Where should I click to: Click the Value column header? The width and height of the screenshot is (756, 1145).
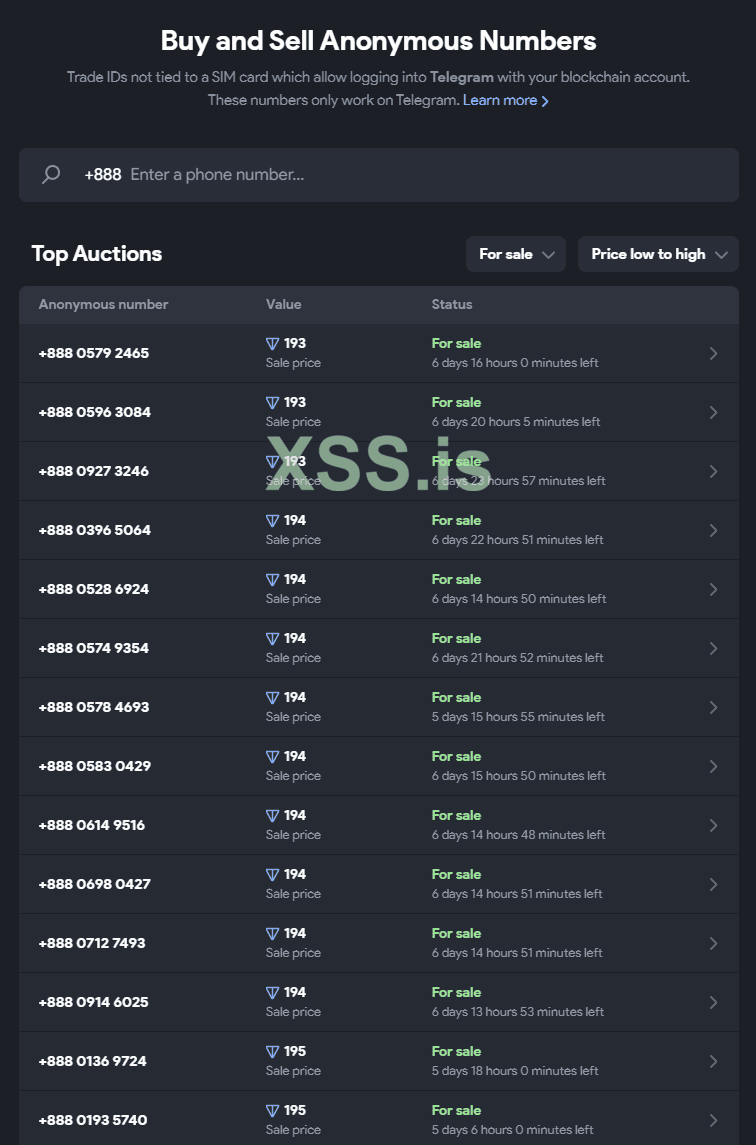[x=283, y=304]
